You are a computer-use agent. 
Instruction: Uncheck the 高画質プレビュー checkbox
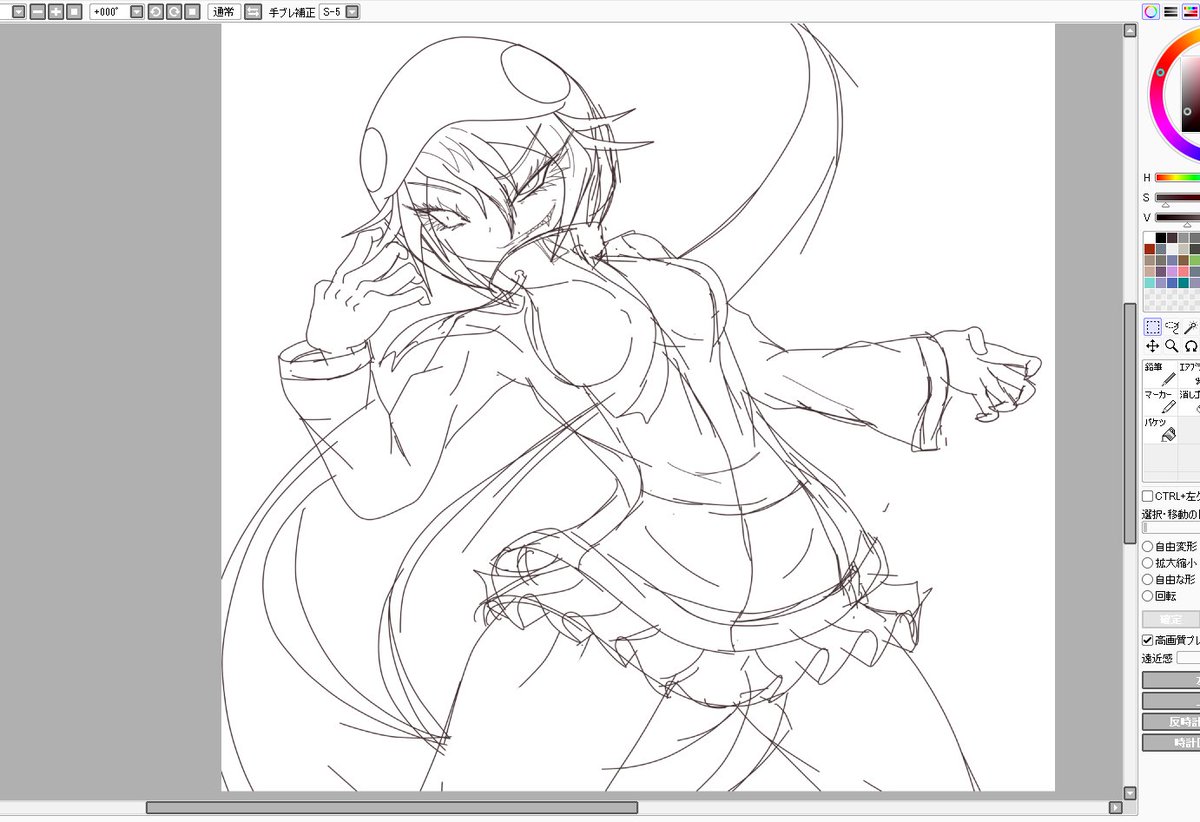pos(1147,640)
